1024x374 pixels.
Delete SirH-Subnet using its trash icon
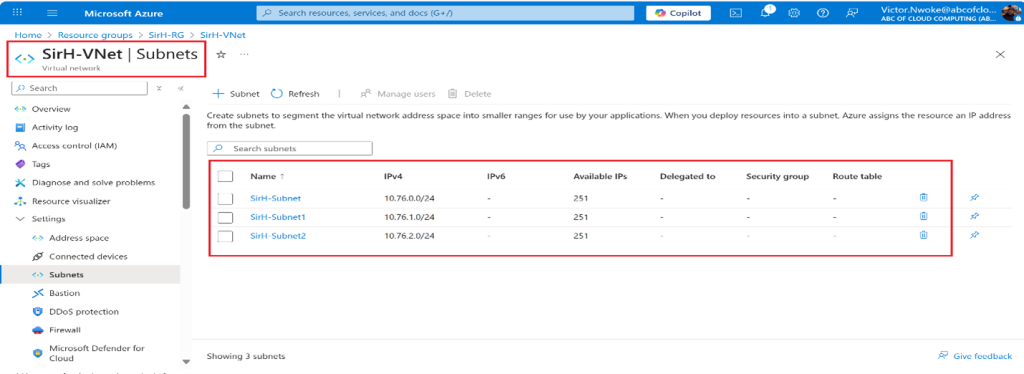coord(923,197)
